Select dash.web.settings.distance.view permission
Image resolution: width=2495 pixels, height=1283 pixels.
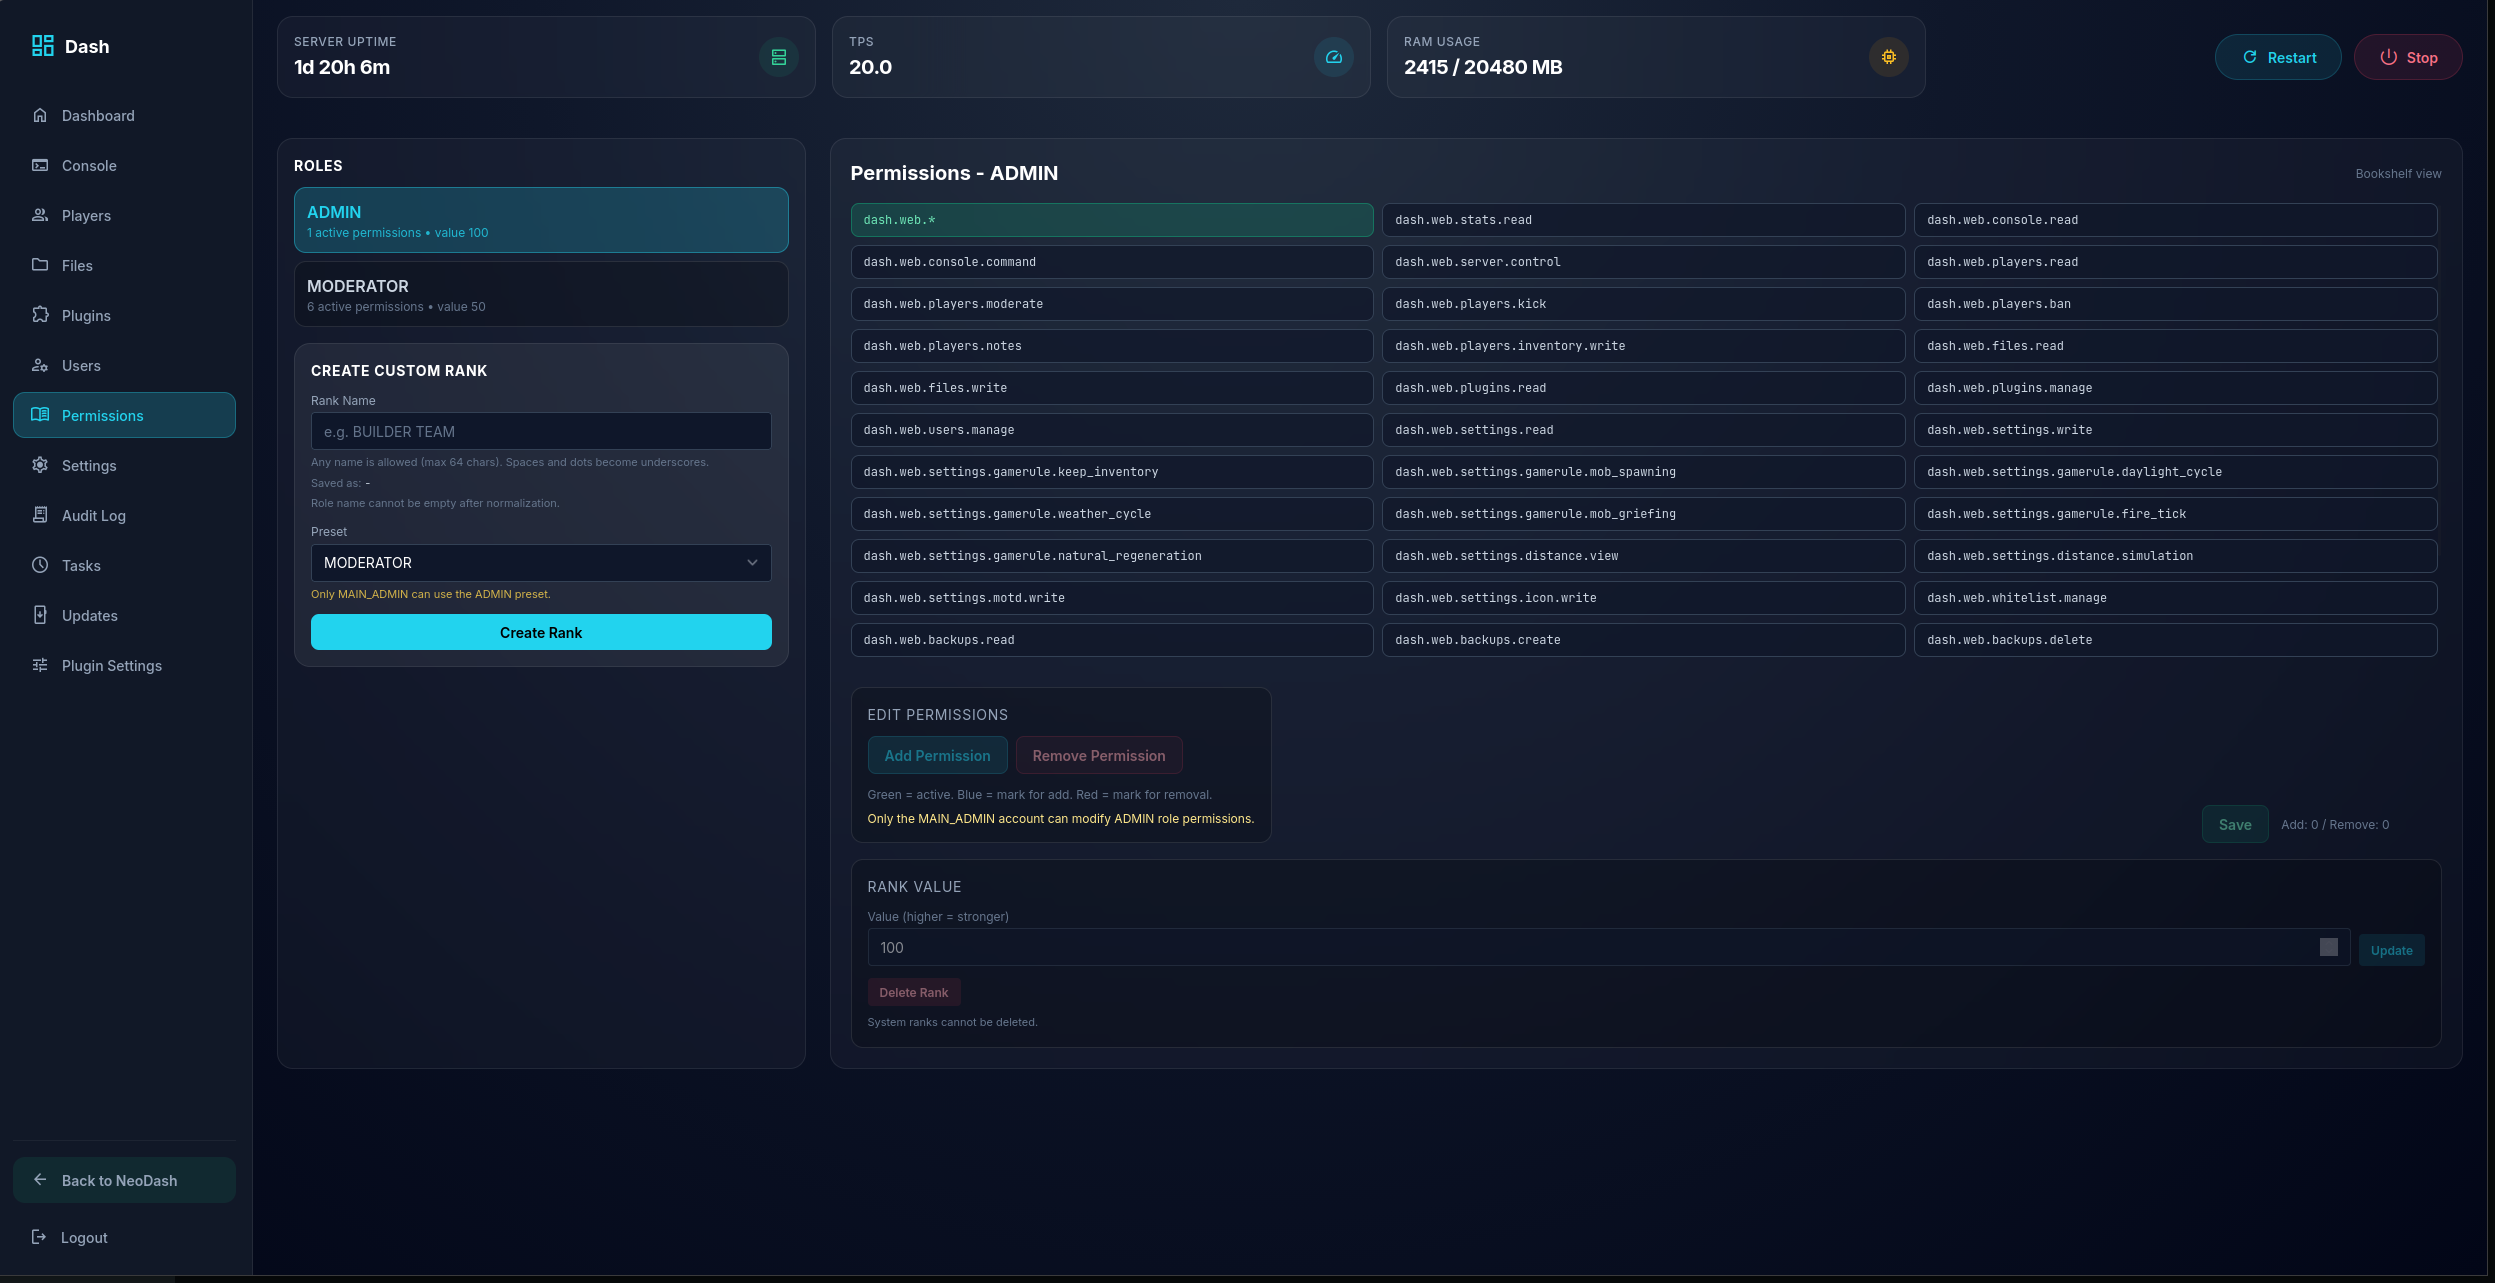point(1643,556)
